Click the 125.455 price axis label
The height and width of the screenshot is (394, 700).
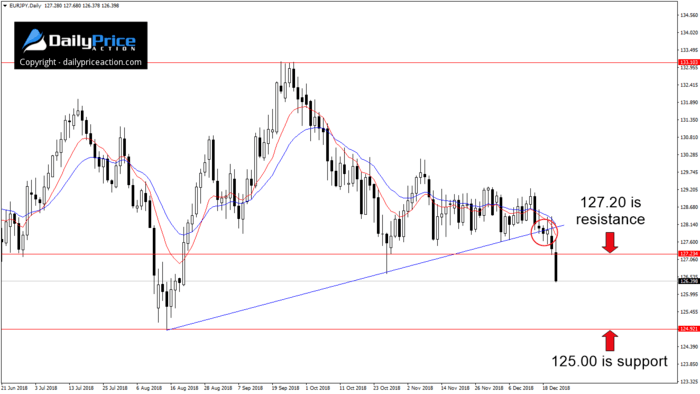pyautogui.click(x=689, y=311)
